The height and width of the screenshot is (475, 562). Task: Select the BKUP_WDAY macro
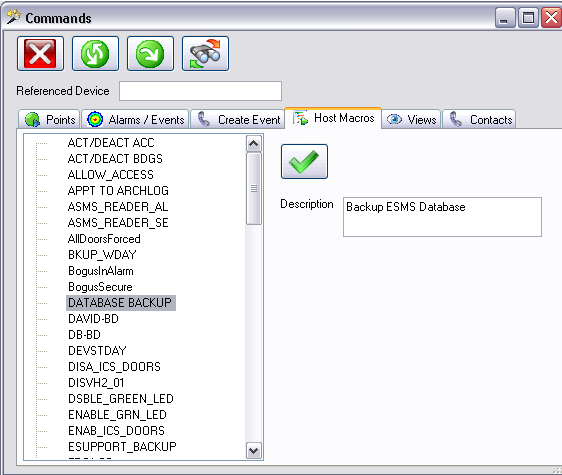[x=102, y=255]
